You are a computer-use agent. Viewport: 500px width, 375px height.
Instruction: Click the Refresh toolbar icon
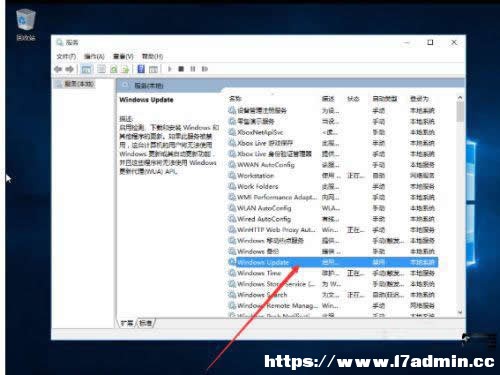(x=114, y=69)
